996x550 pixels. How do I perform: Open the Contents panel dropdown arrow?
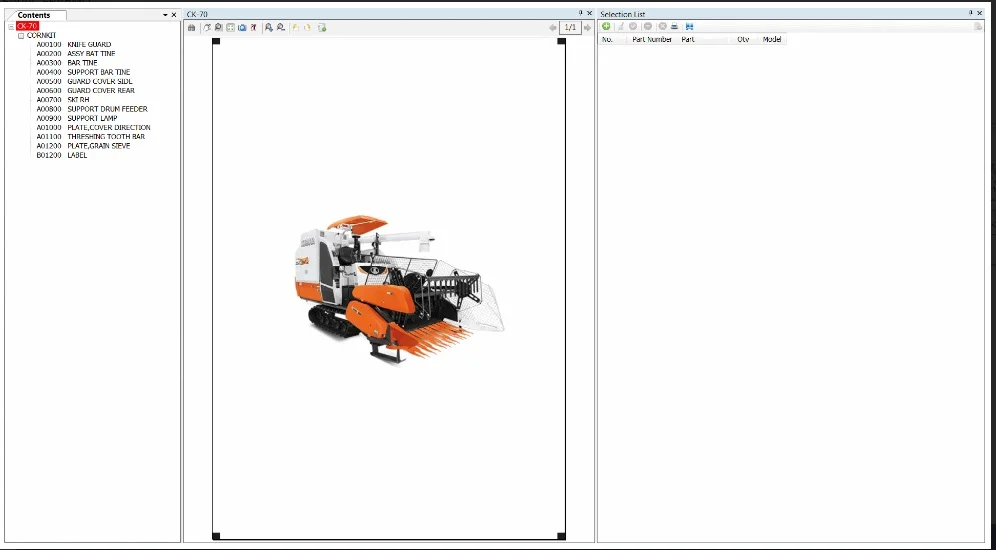(x=166, y=15)
